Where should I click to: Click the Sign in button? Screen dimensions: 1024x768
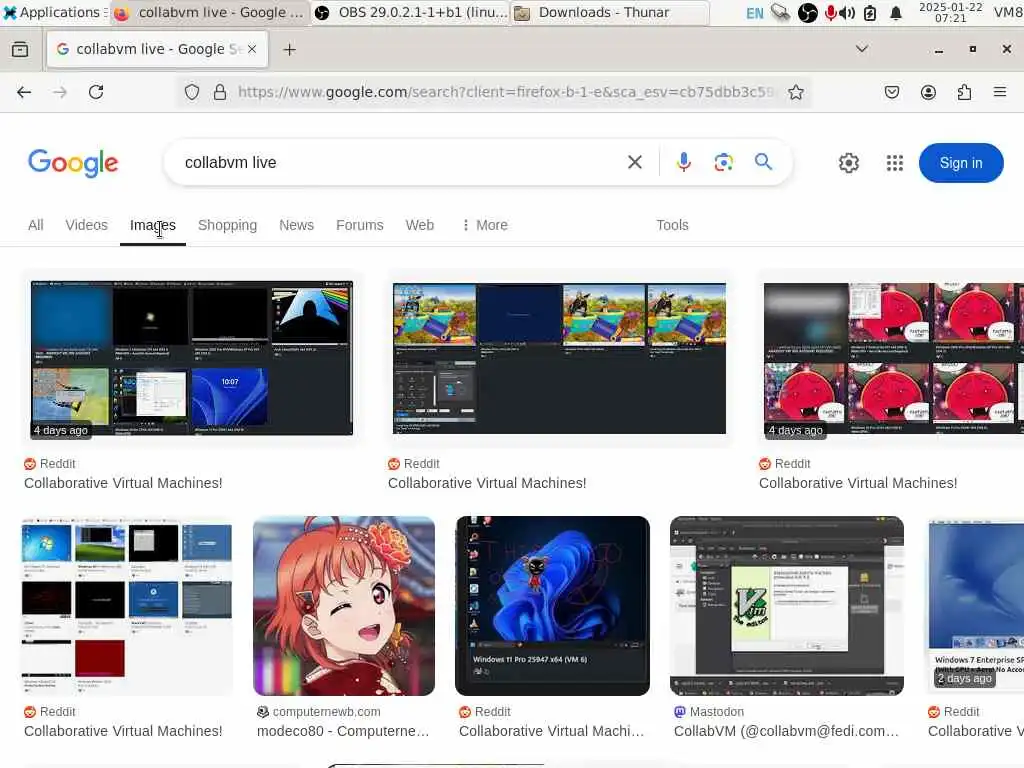[961, 163]
